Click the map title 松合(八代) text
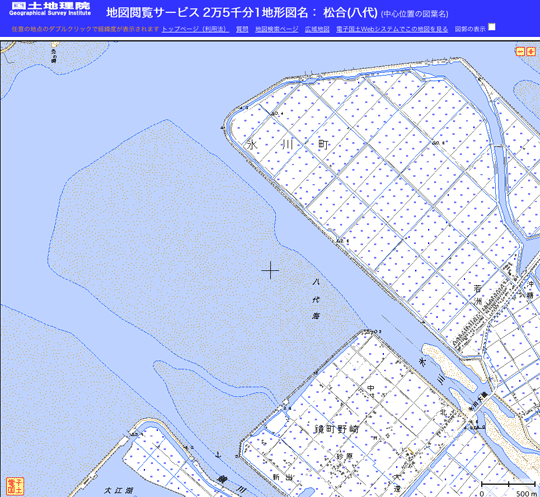Image resolution: width=540 pixels, height=497 pixels. [x=351, y=13]
